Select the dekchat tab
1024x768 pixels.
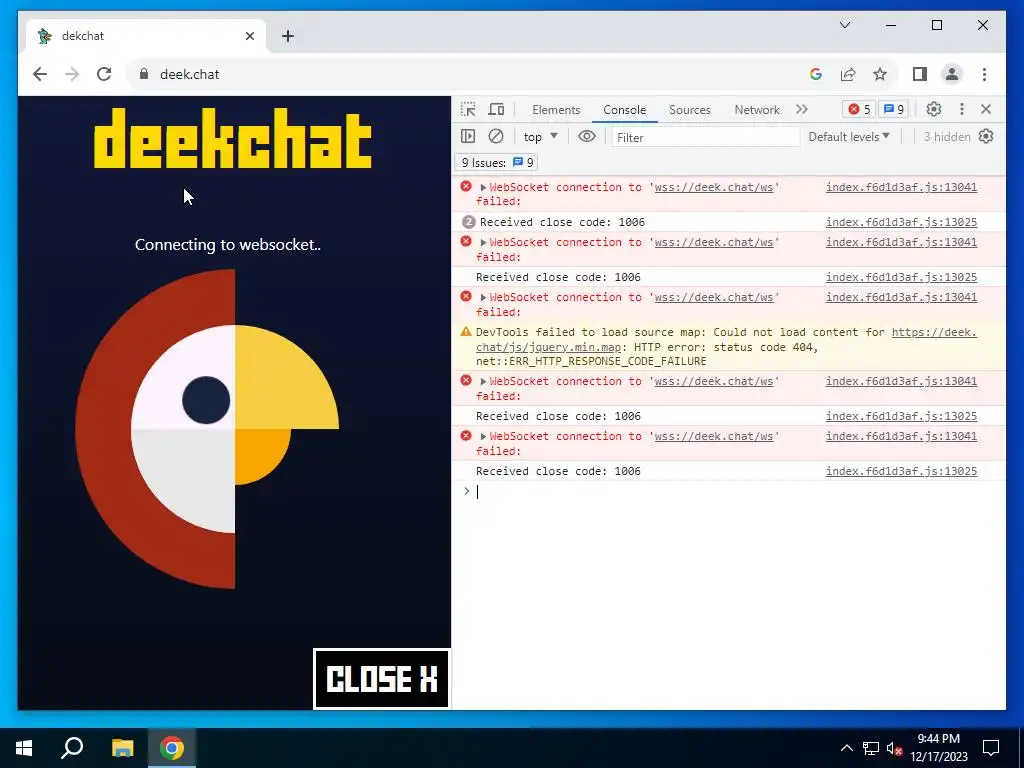point(146,36)
